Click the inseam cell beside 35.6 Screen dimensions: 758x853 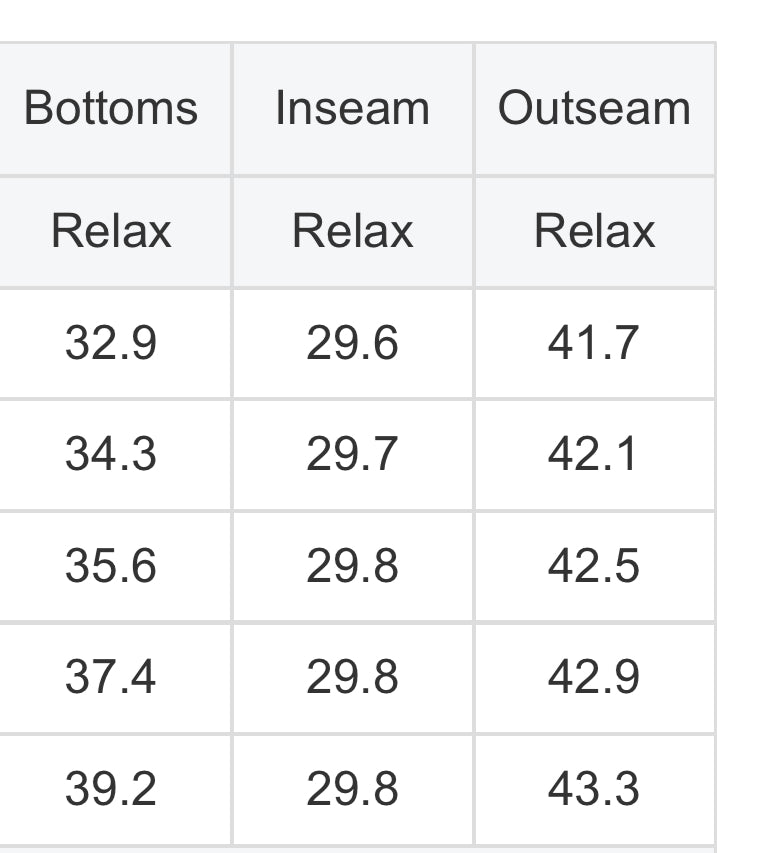[x=352, y=566]
